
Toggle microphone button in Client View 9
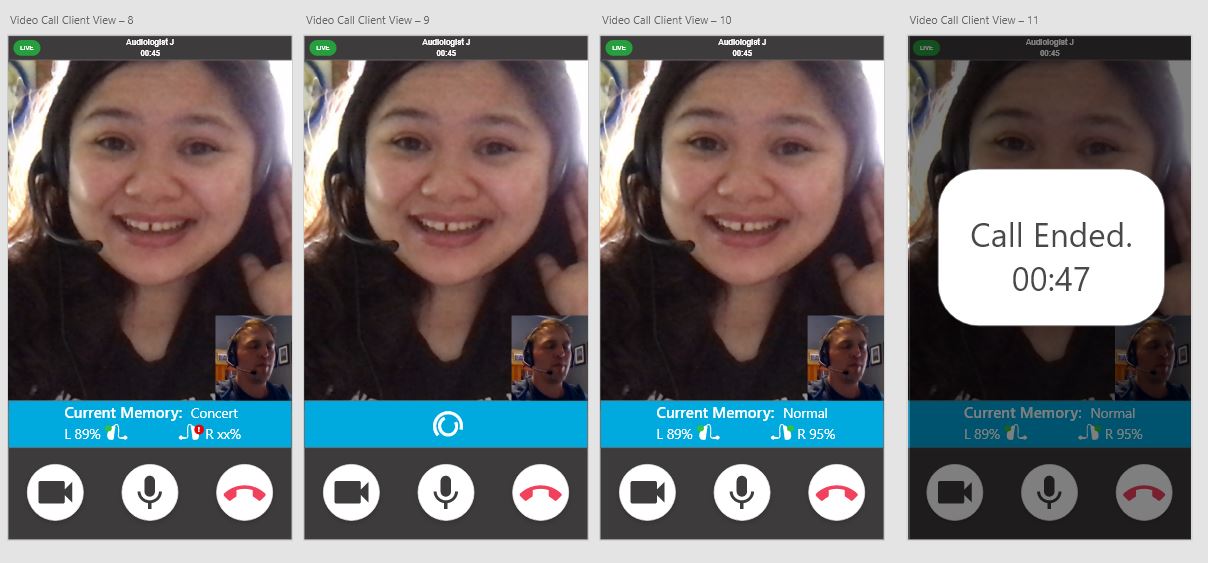pyautogui.click(x=446, y=493)
